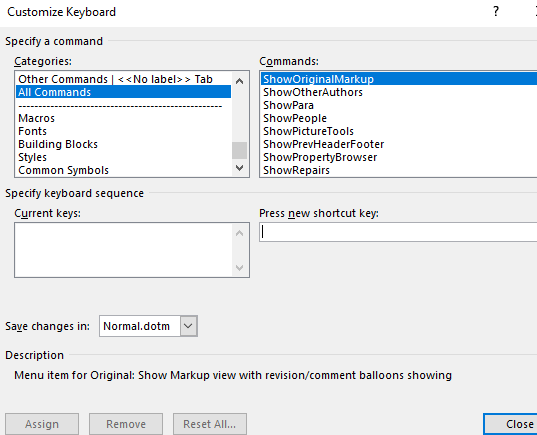This screenshot has height=435, width=537.
Task: Click the Current keys scroll down arrow
Action: click(239, 267)
